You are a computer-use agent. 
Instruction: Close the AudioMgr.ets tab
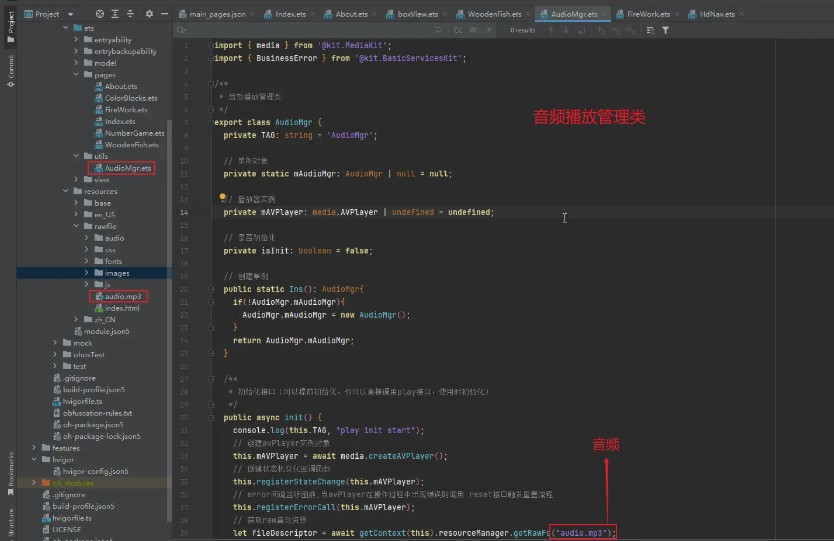coord(604,14)
